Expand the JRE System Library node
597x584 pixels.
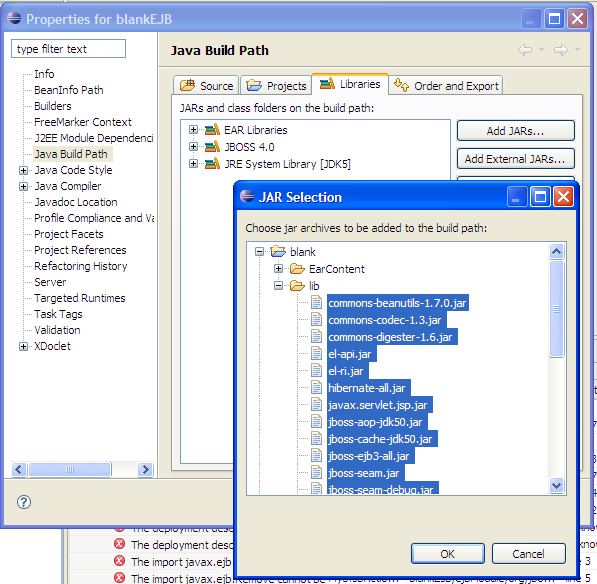(193, 164)
